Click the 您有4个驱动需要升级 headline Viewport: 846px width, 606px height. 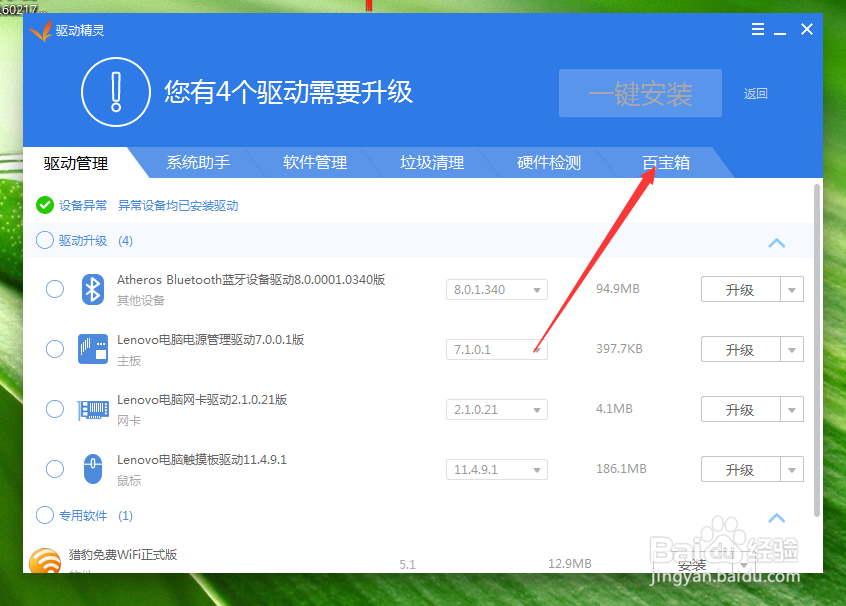(x=289, y=92)
